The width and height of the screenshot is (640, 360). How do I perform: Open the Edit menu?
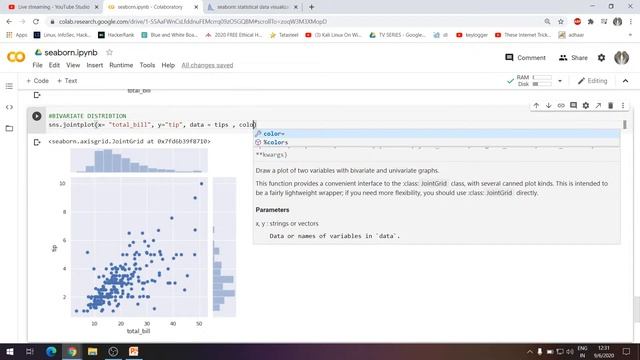tap(54, 65)
